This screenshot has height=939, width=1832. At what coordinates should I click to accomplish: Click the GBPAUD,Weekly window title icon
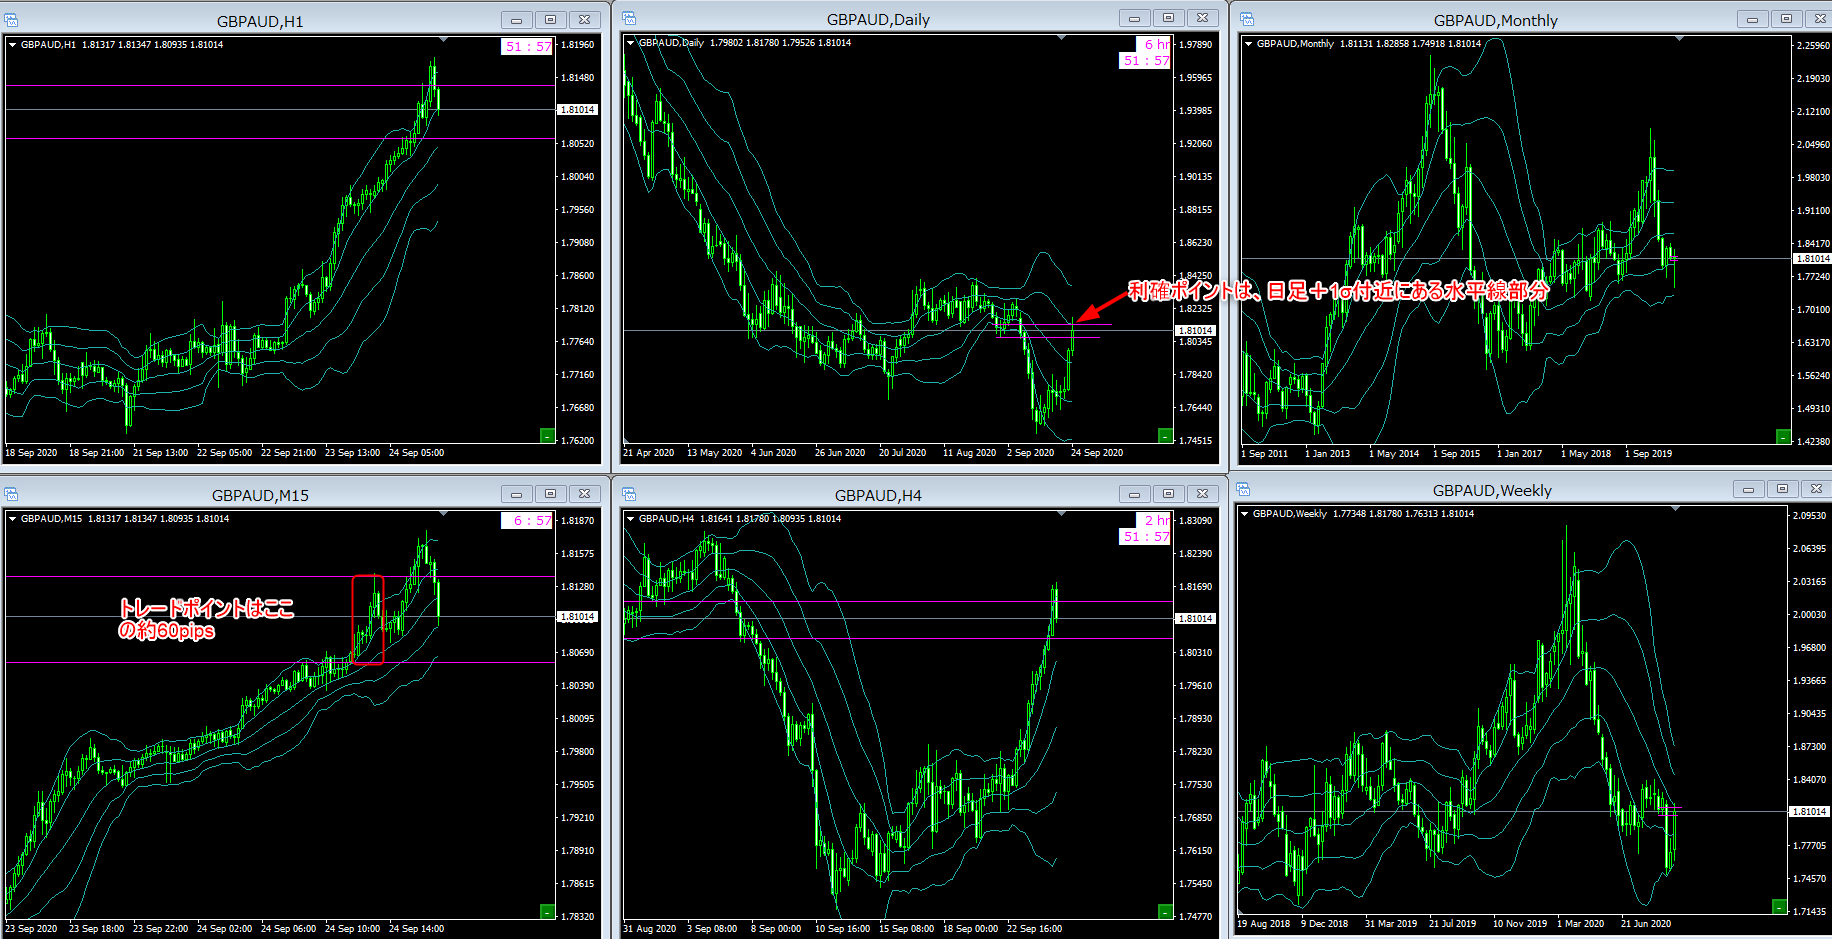(1243, 489)
